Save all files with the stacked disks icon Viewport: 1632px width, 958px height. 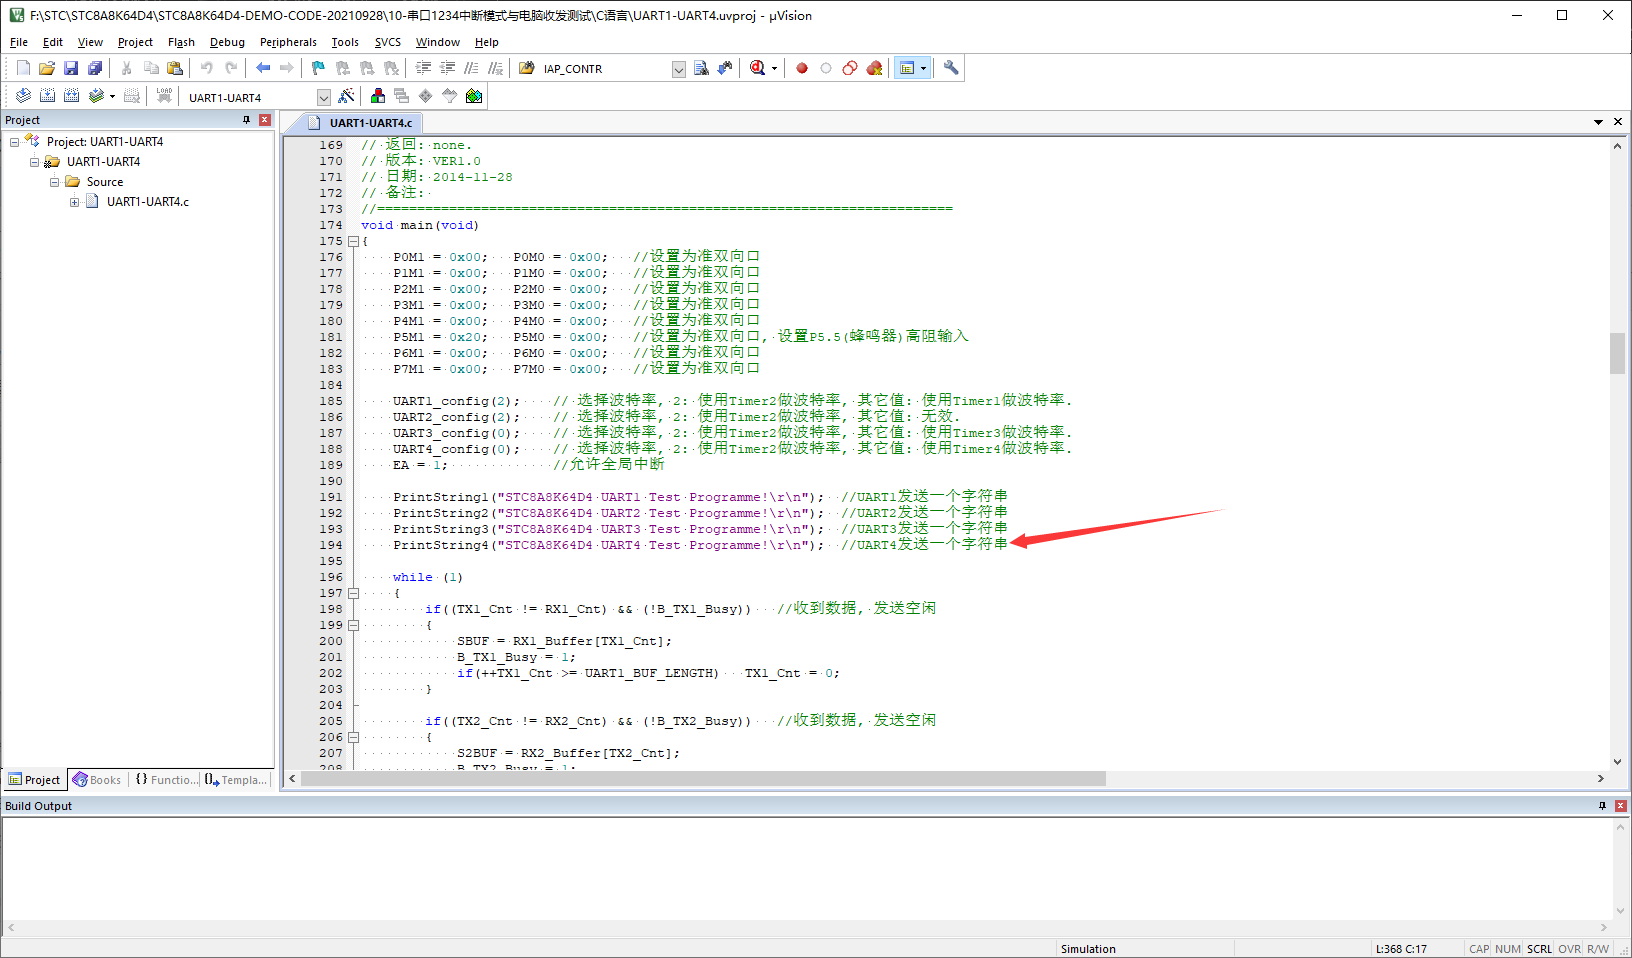[x=95, y=68]
